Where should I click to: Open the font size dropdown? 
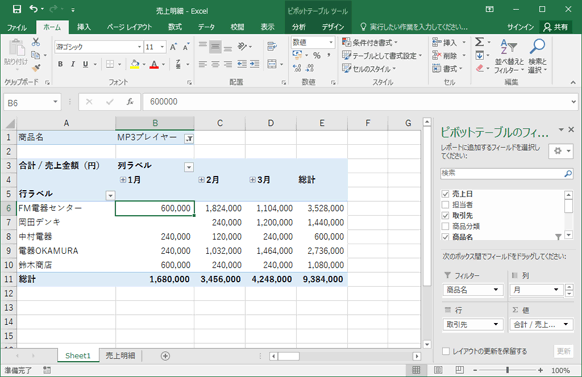tap(162, 47)
